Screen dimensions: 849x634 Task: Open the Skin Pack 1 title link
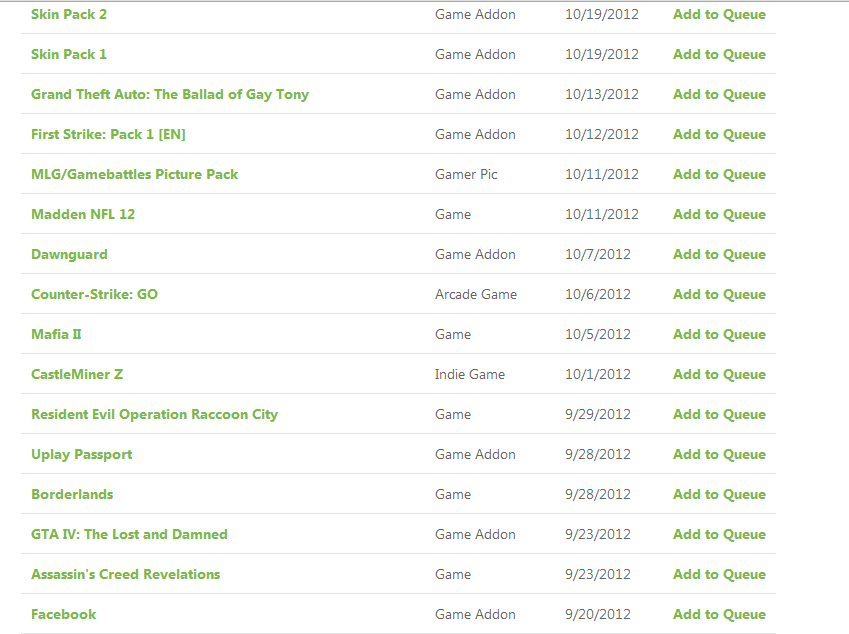[x=69, y=54]
